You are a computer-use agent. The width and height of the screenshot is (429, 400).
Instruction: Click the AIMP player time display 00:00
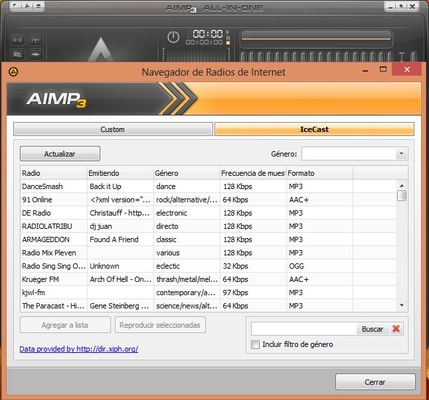pyautogui.click(x=208, y=34)
